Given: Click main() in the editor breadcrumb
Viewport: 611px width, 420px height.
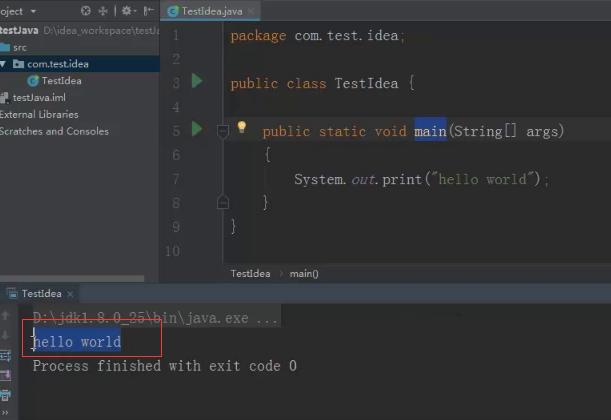Looking at the screenshot, I should (304, 274).
